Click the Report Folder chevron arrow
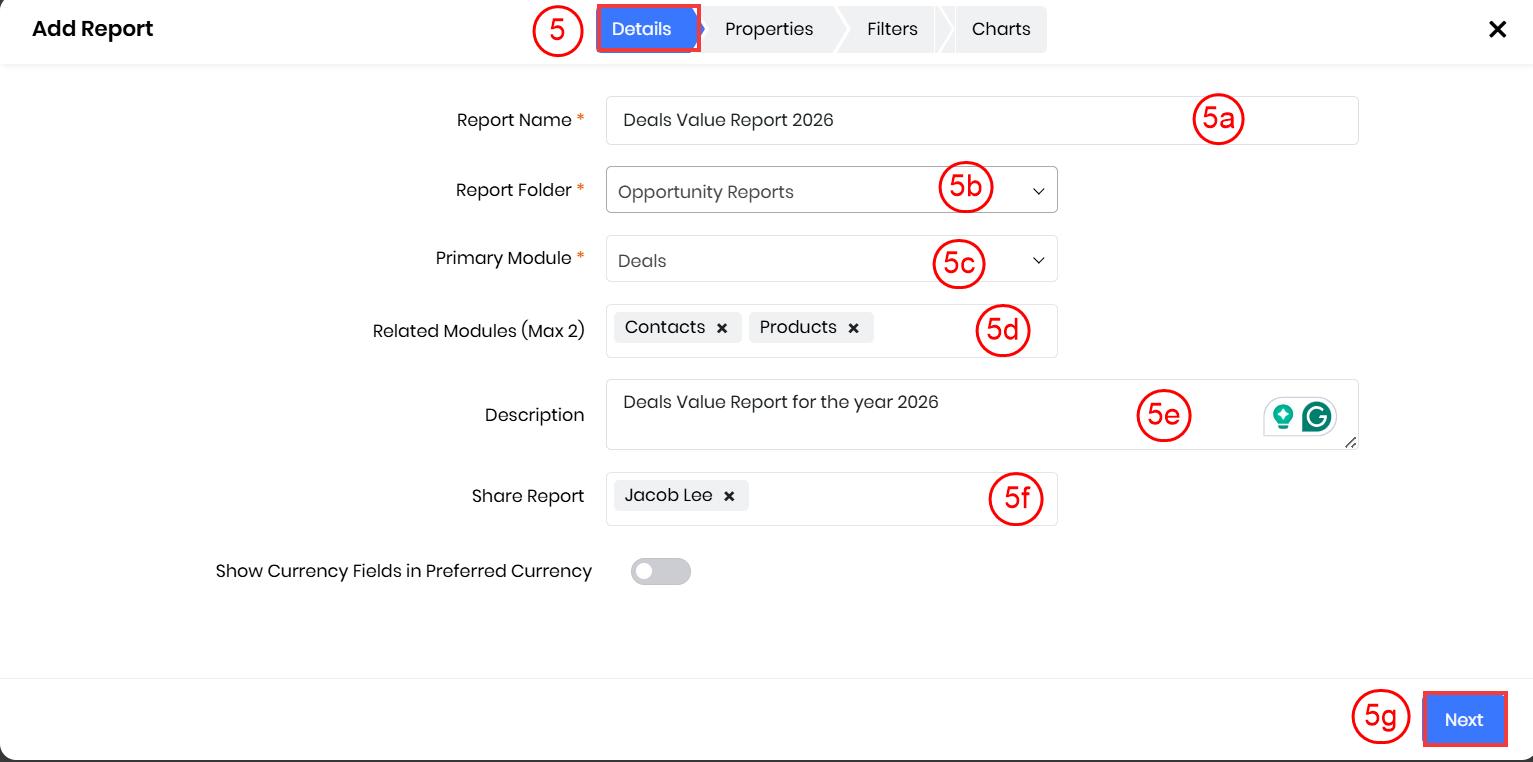 (1038, 191)
